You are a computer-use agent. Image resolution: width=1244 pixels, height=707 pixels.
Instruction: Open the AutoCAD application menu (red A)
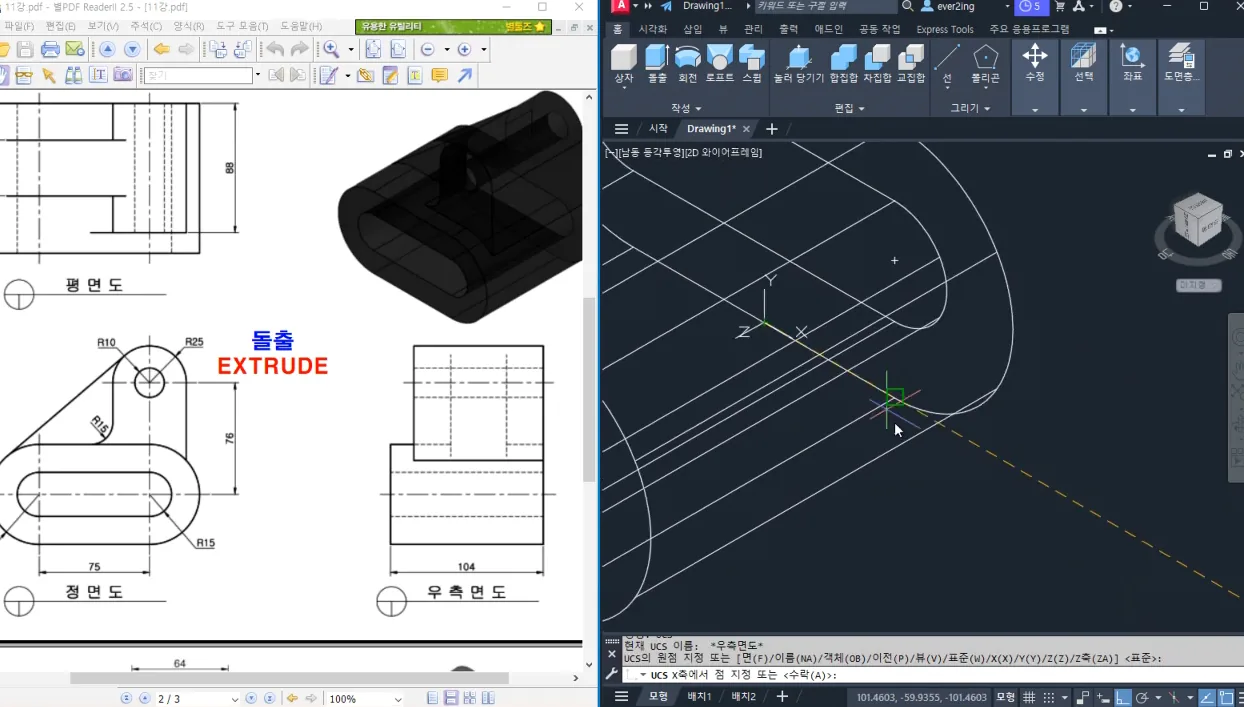(619, 6)
